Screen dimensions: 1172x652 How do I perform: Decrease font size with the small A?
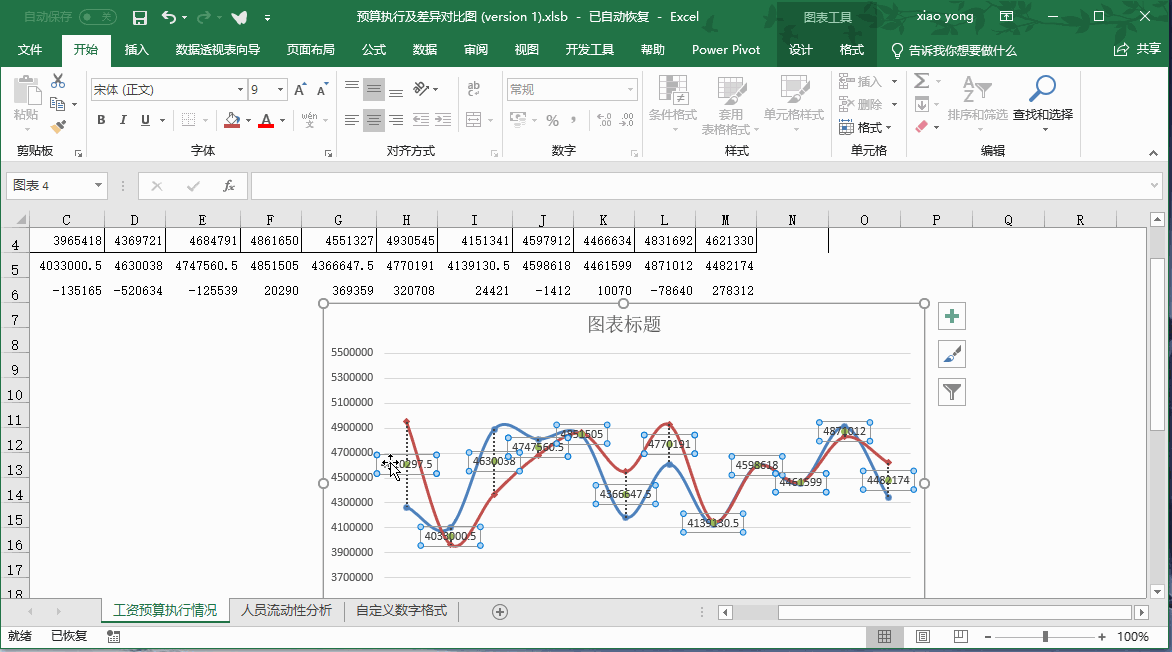click(322, 90)
